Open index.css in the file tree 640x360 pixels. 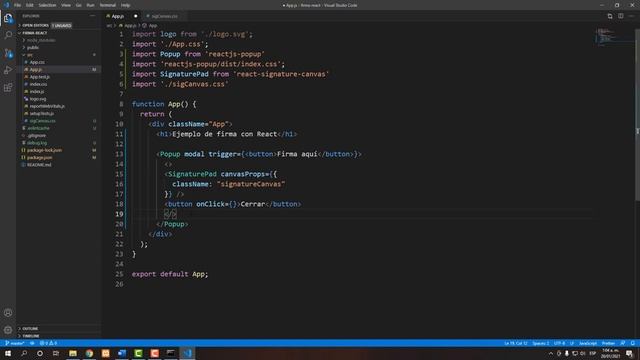38,84
